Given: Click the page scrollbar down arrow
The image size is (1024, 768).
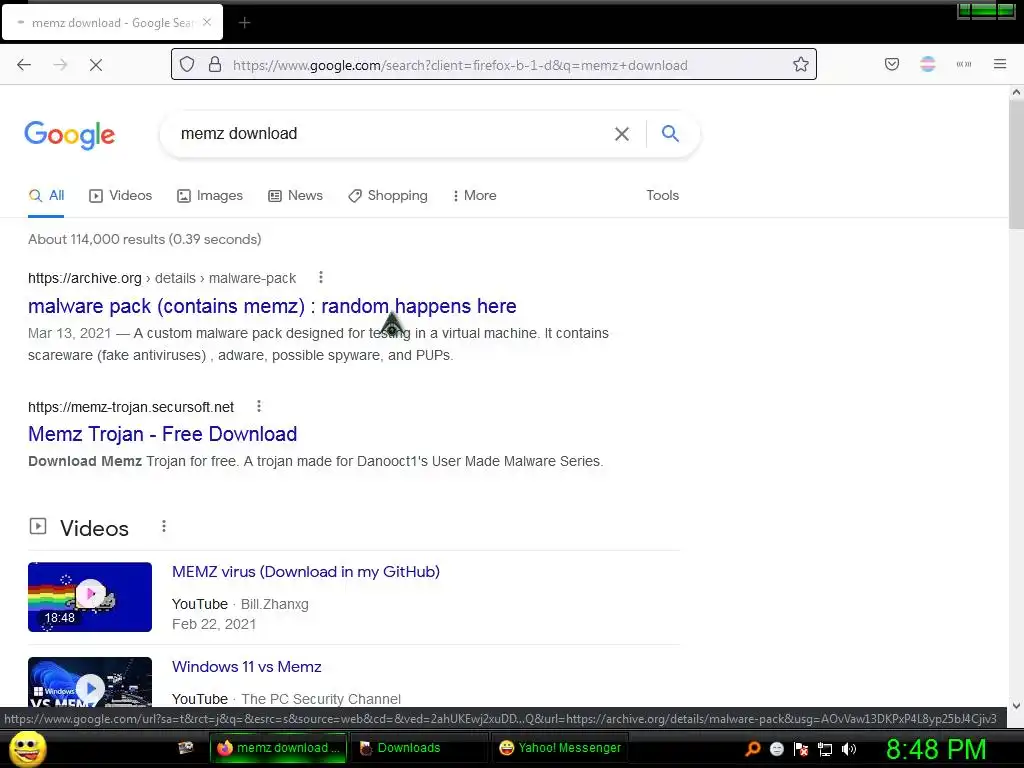Looking at the screenshot, I should tap(1016, 705).
